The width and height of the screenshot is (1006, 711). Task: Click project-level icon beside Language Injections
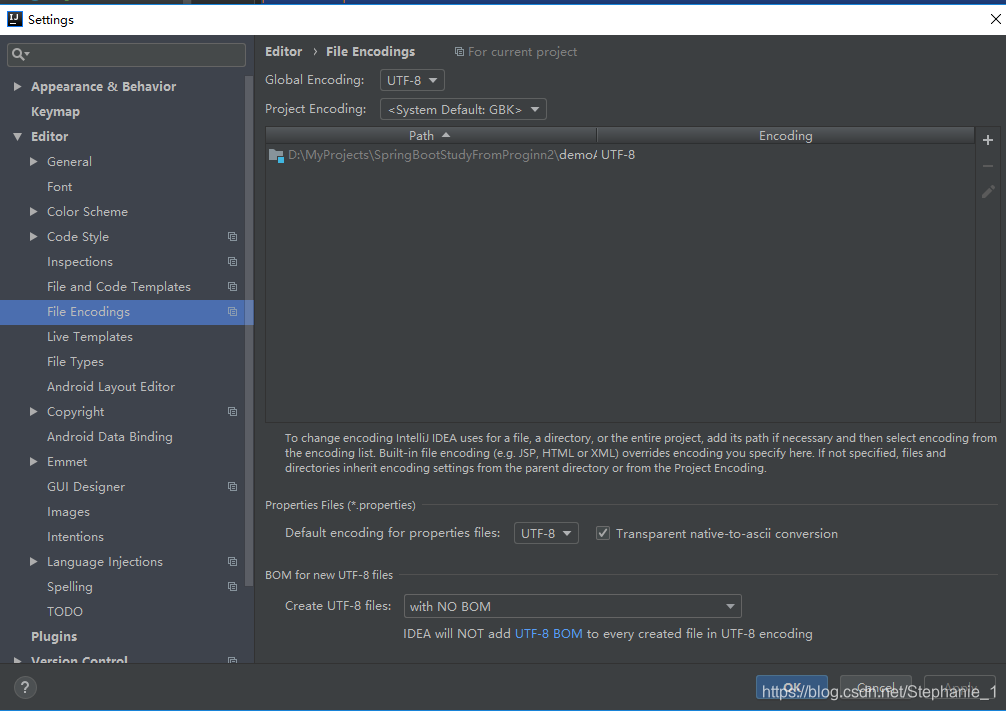point(232,561)
